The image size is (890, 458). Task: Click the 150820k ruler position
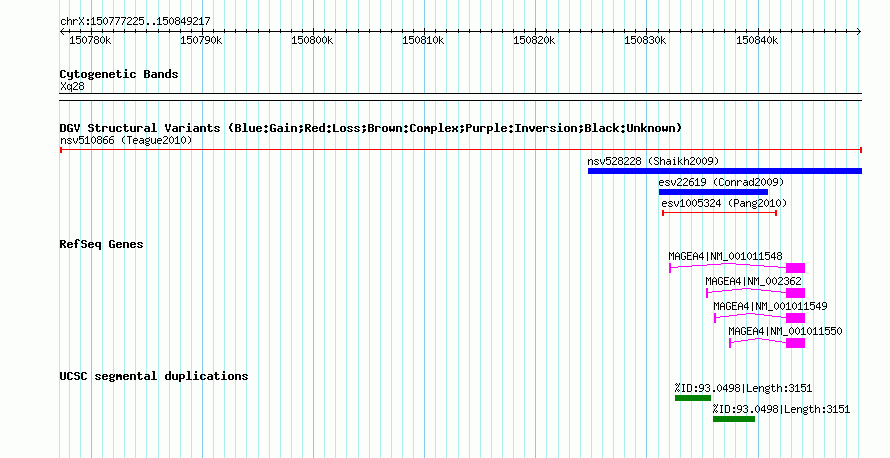(534, 41)
